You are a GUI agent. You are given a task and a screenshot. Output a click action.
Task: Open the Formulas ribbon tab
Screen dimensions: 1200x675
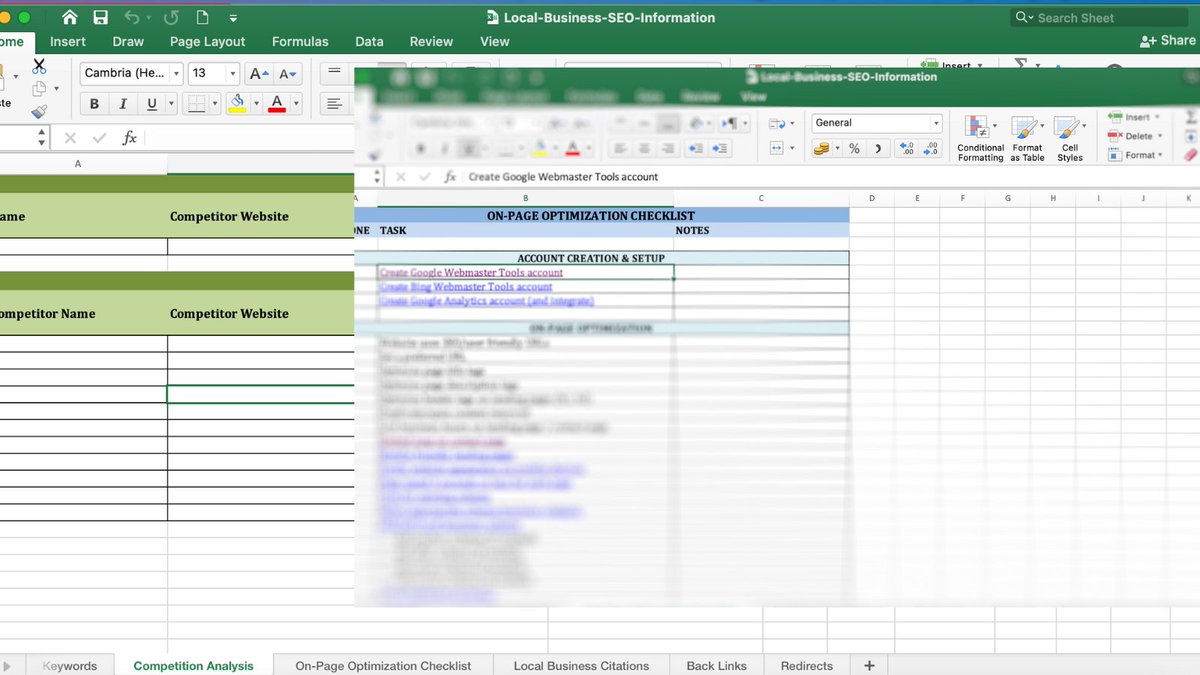point(300,42)
